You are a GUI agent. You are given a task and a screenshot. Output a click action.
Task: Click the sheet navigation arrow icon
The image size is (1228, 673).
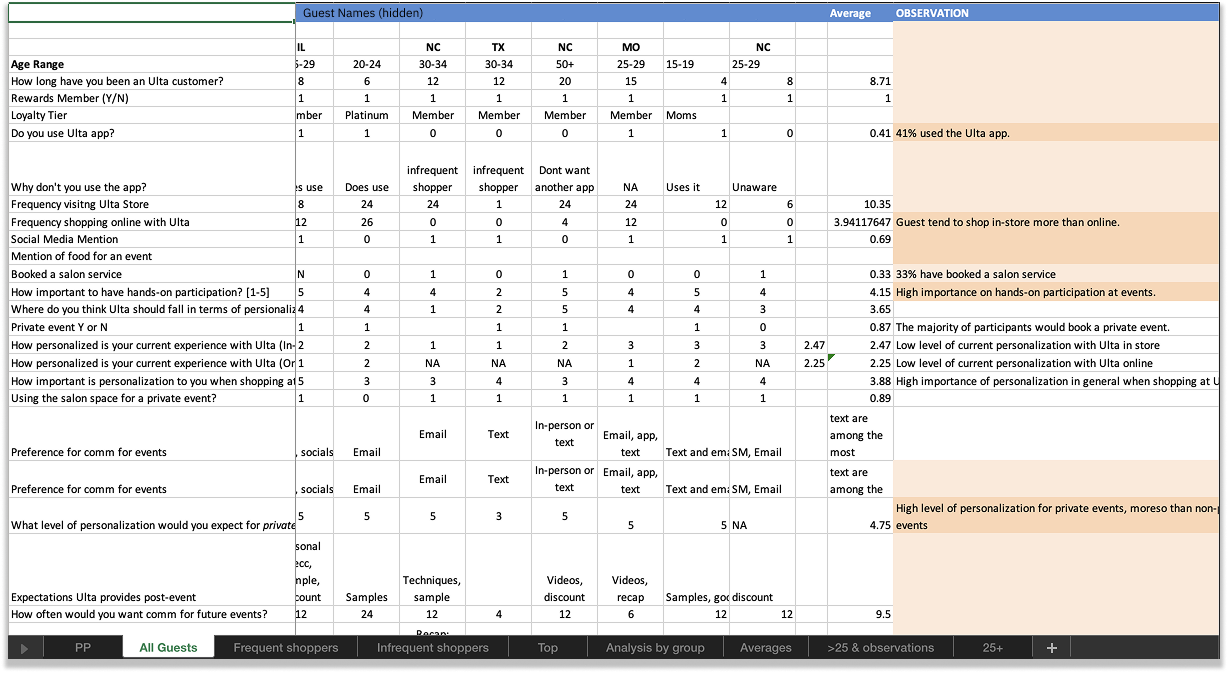click(x=24, y=648)
